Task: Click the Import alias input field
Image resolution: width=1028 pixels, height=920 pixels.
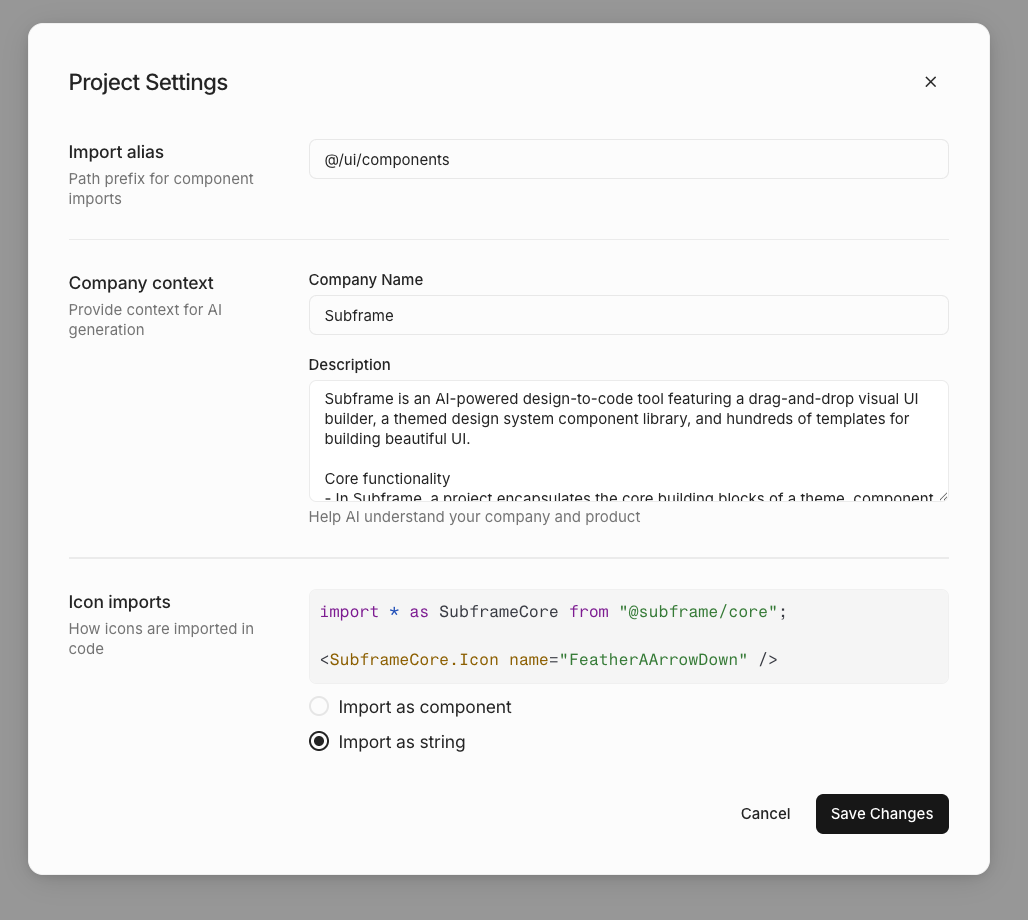Action: click(x=628, y=159)
